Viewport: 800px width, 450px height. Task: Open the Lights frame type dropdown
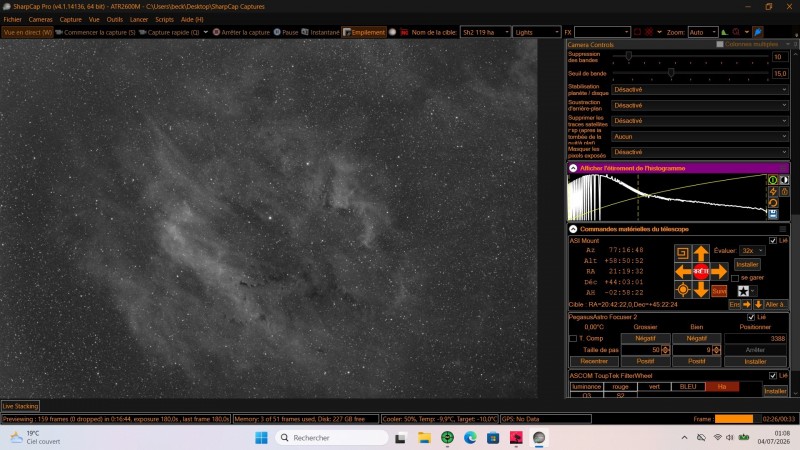[x=537, y=32]
